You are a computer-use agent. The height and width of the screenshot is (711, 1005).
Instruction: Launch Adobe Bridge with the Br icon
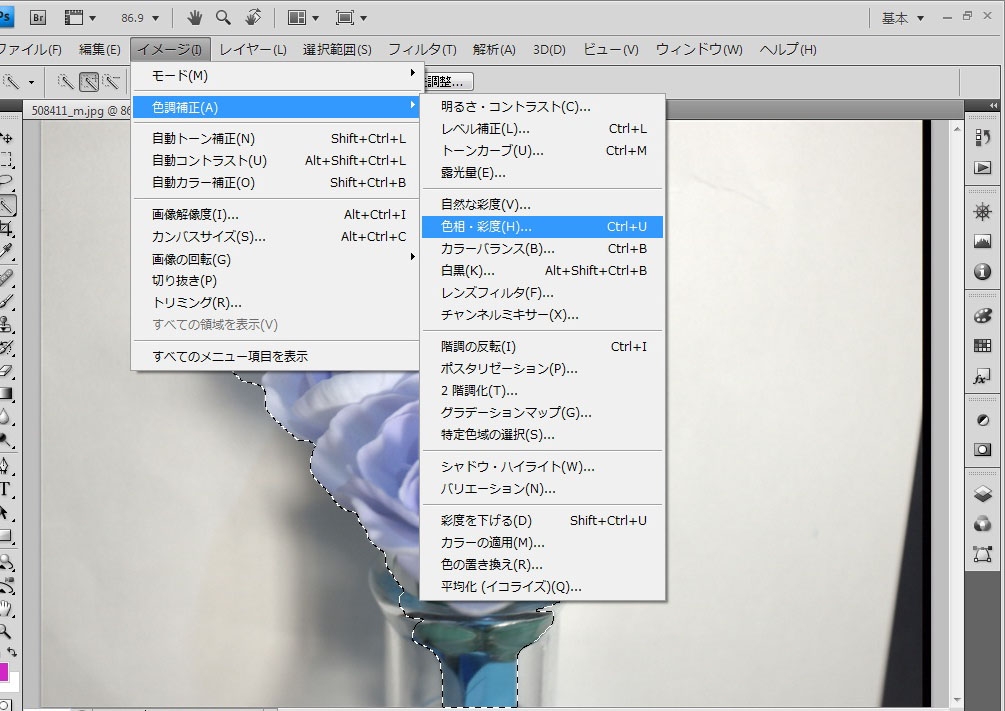[38, 18]
